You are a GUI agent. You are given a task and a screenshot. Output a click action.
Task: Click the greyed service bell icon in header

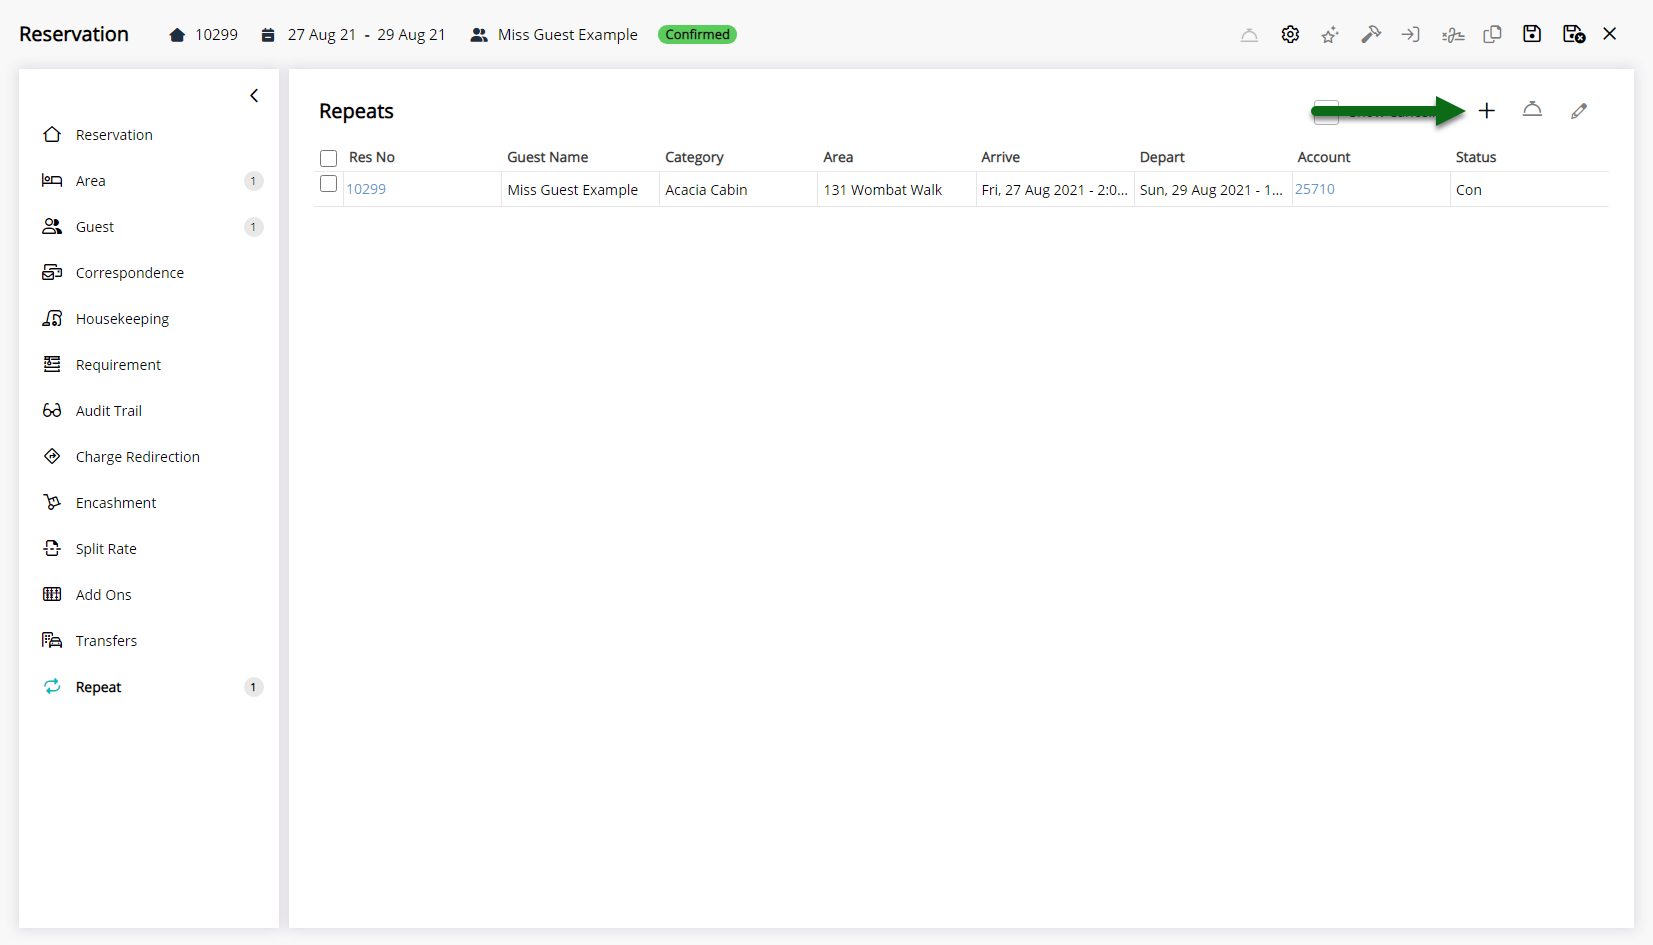click(x=1249, y=35)
